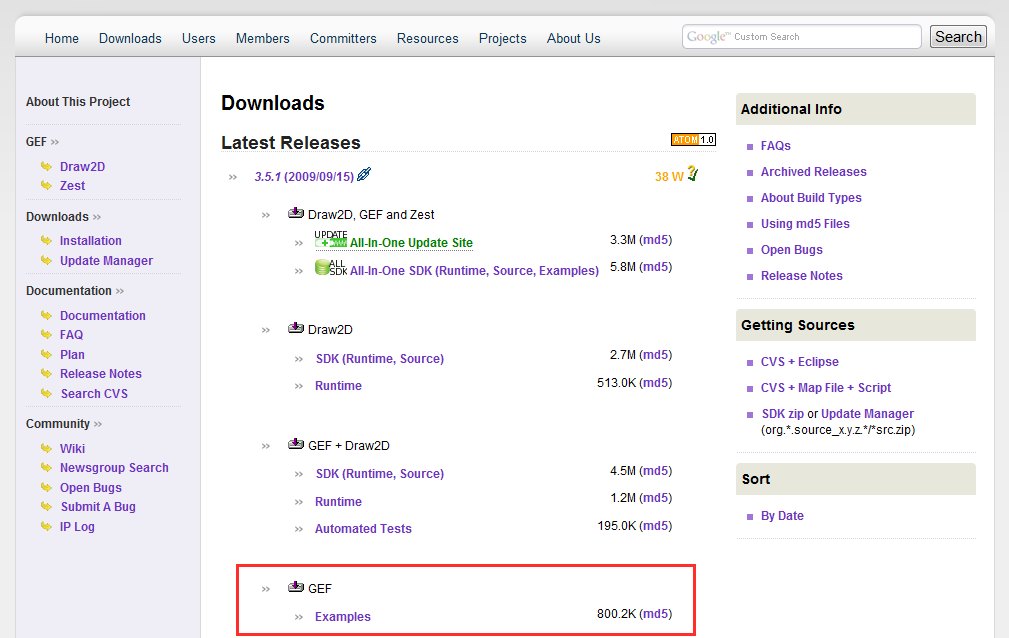
Task: Click the question mark help icon near 38 W
Action: pyautogui.click(x=692, y=173)
